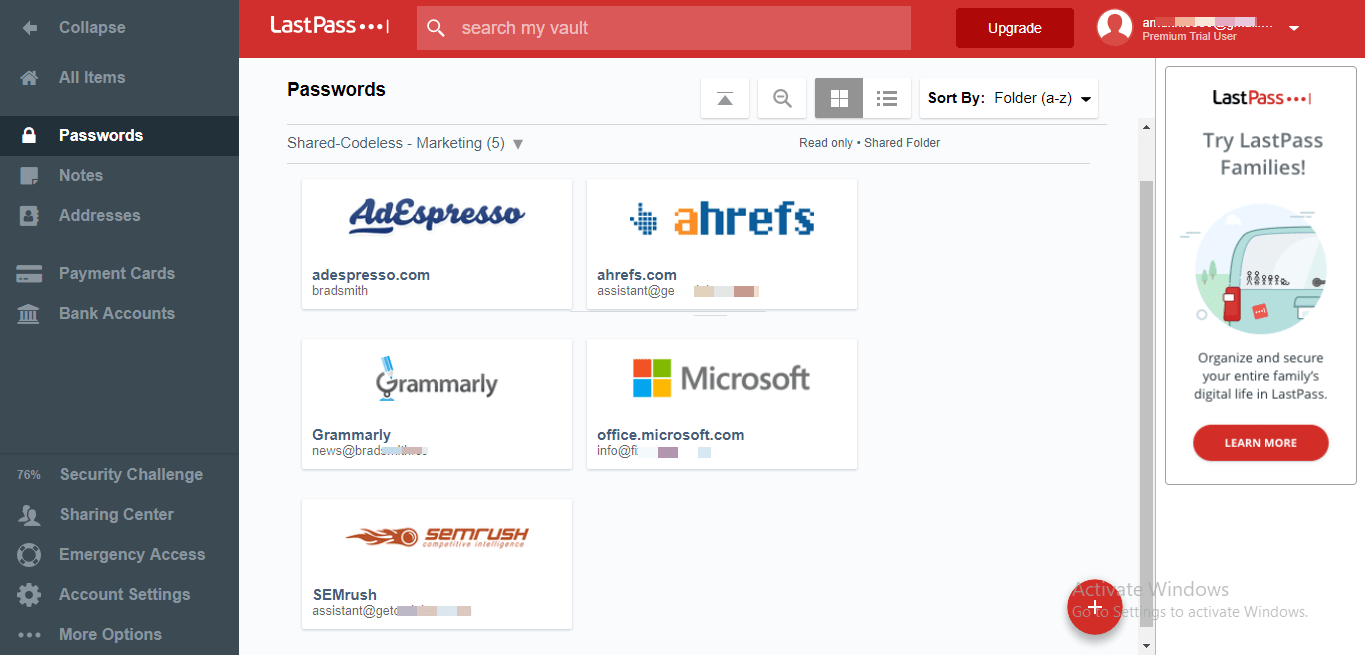The image size is (1365, 655).
Task: Click username bradsmith under adespresso
Action: tap(340, 291)
